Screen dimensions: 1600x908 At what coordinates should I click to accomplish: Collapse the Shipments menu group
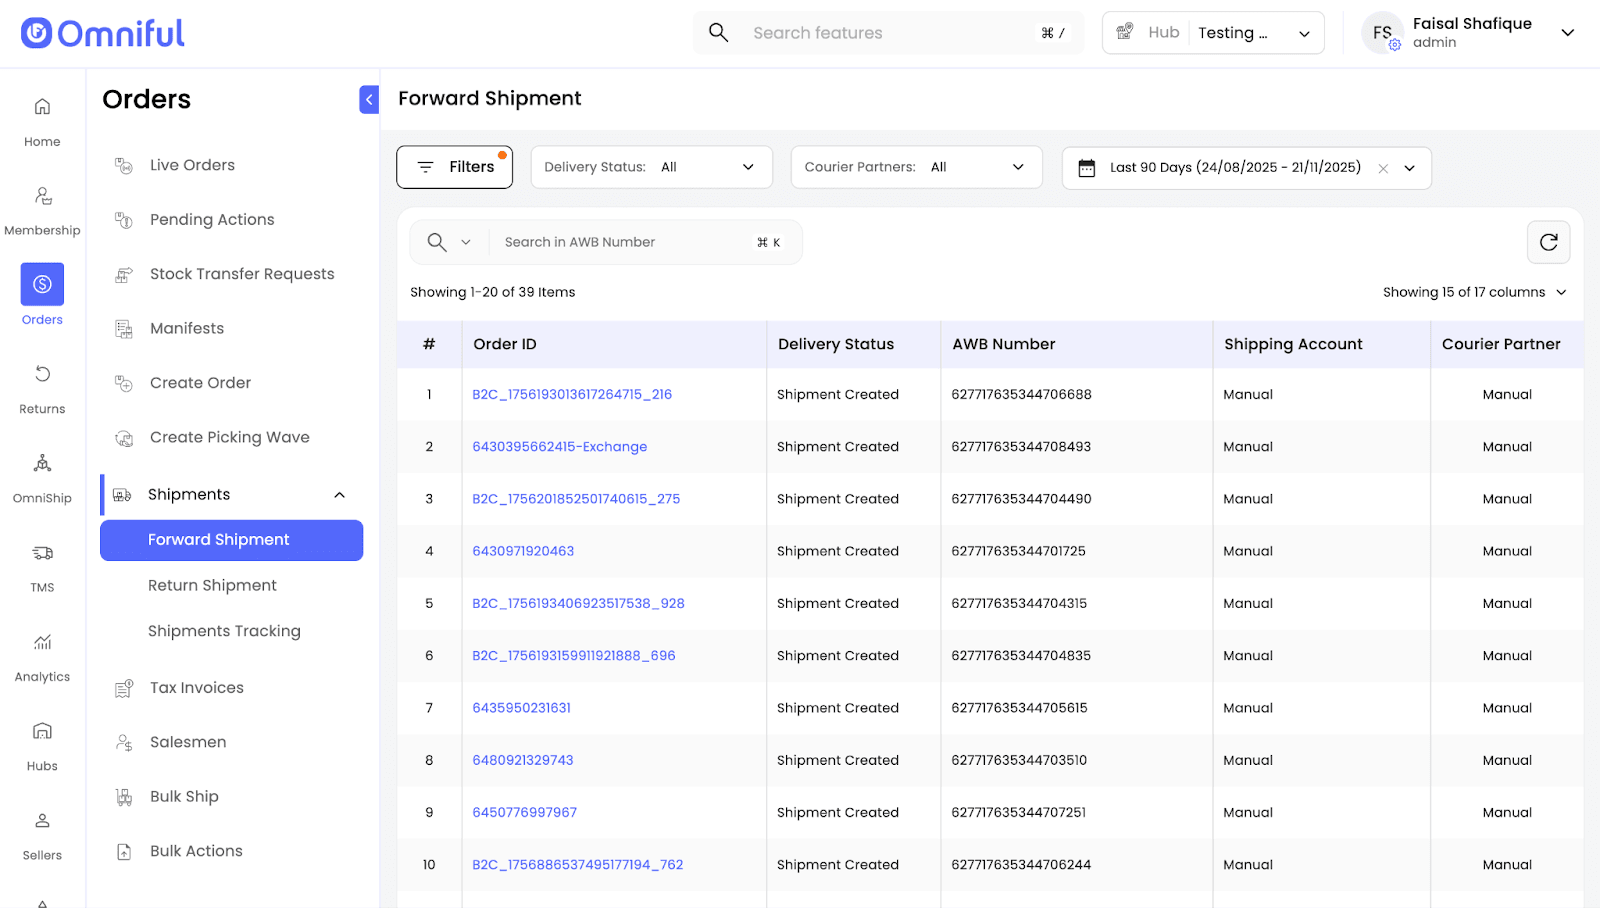coord(339,495)
